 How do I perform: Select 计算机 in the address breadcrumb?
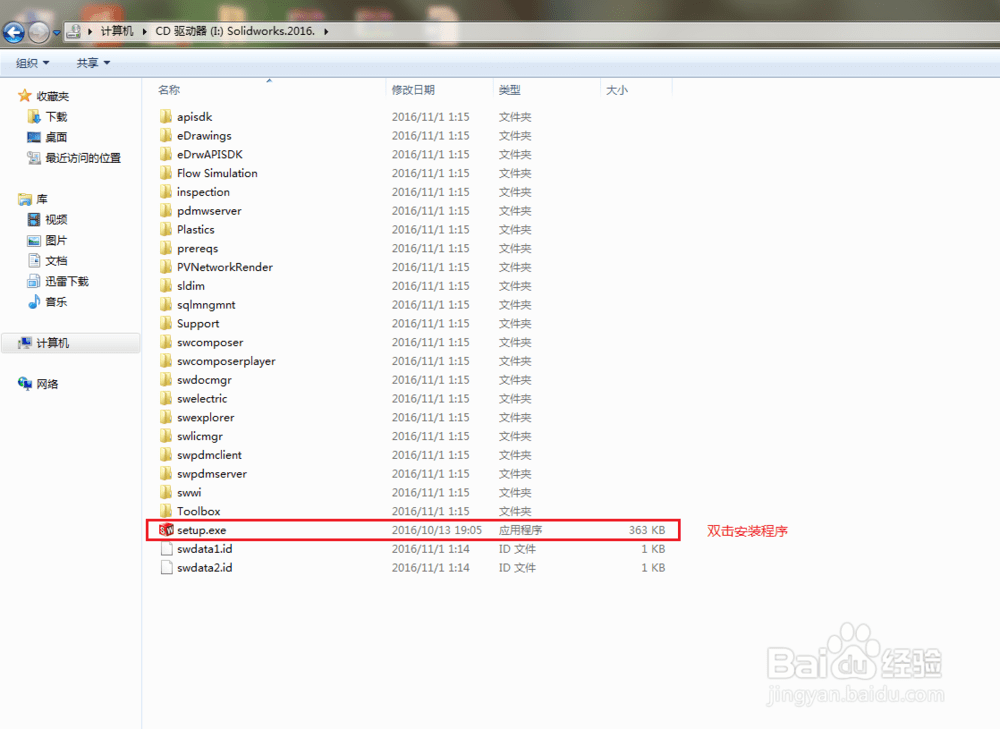[117, 31]
